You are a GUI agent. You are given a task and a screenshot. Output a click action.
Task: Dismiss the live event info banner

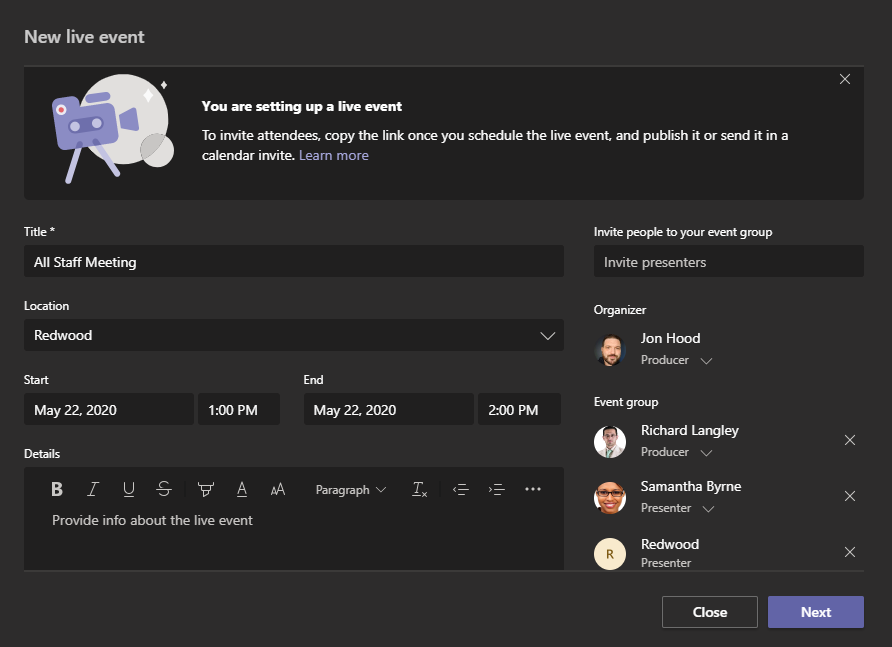(845, 79)
